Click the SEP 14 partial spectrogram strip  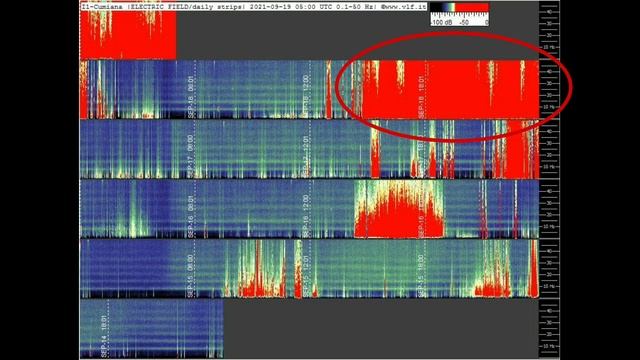152,329
